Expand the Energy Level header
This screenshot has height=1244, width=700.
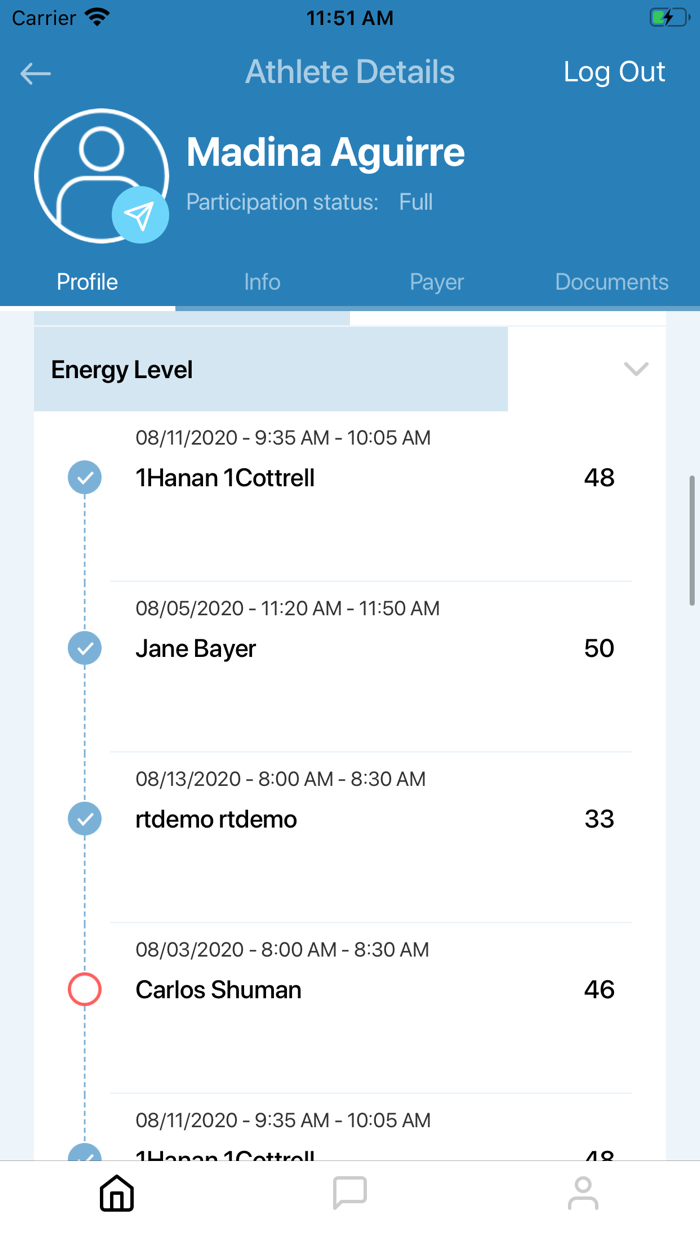click(x=270, y=370)
